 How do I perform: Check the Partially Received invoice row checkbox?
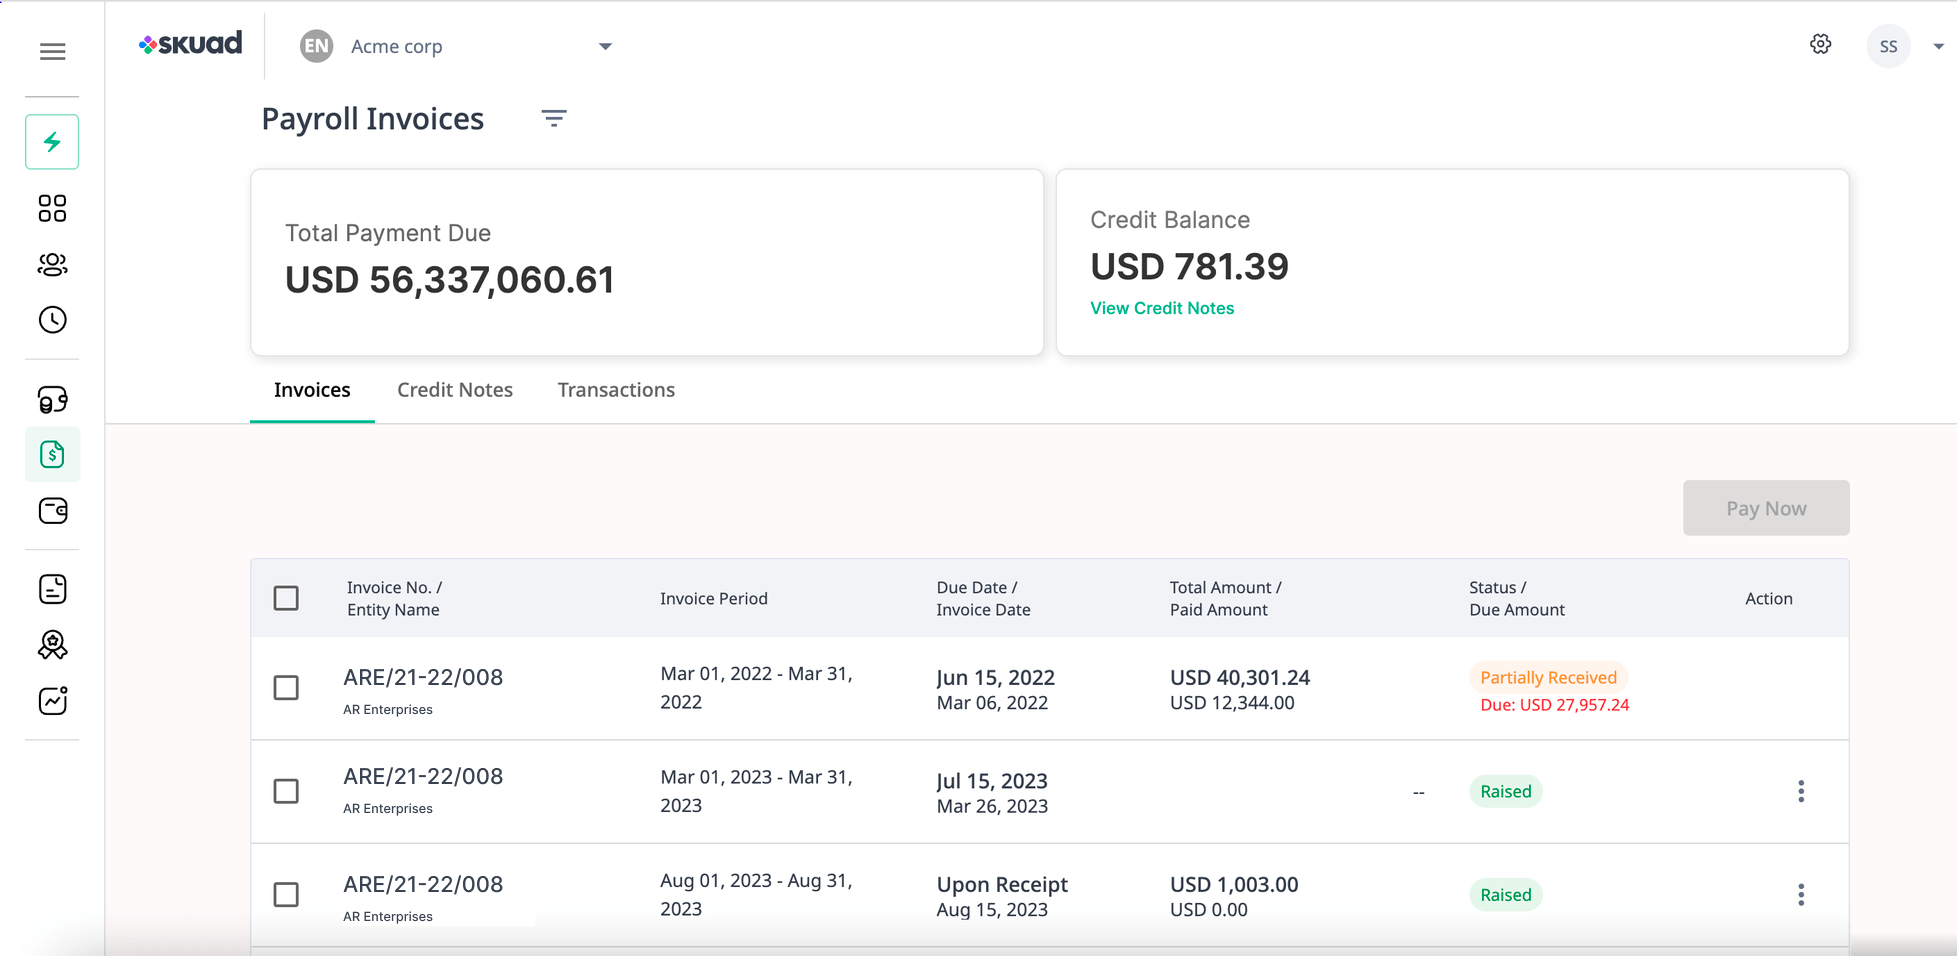click(x=286, y=688)
